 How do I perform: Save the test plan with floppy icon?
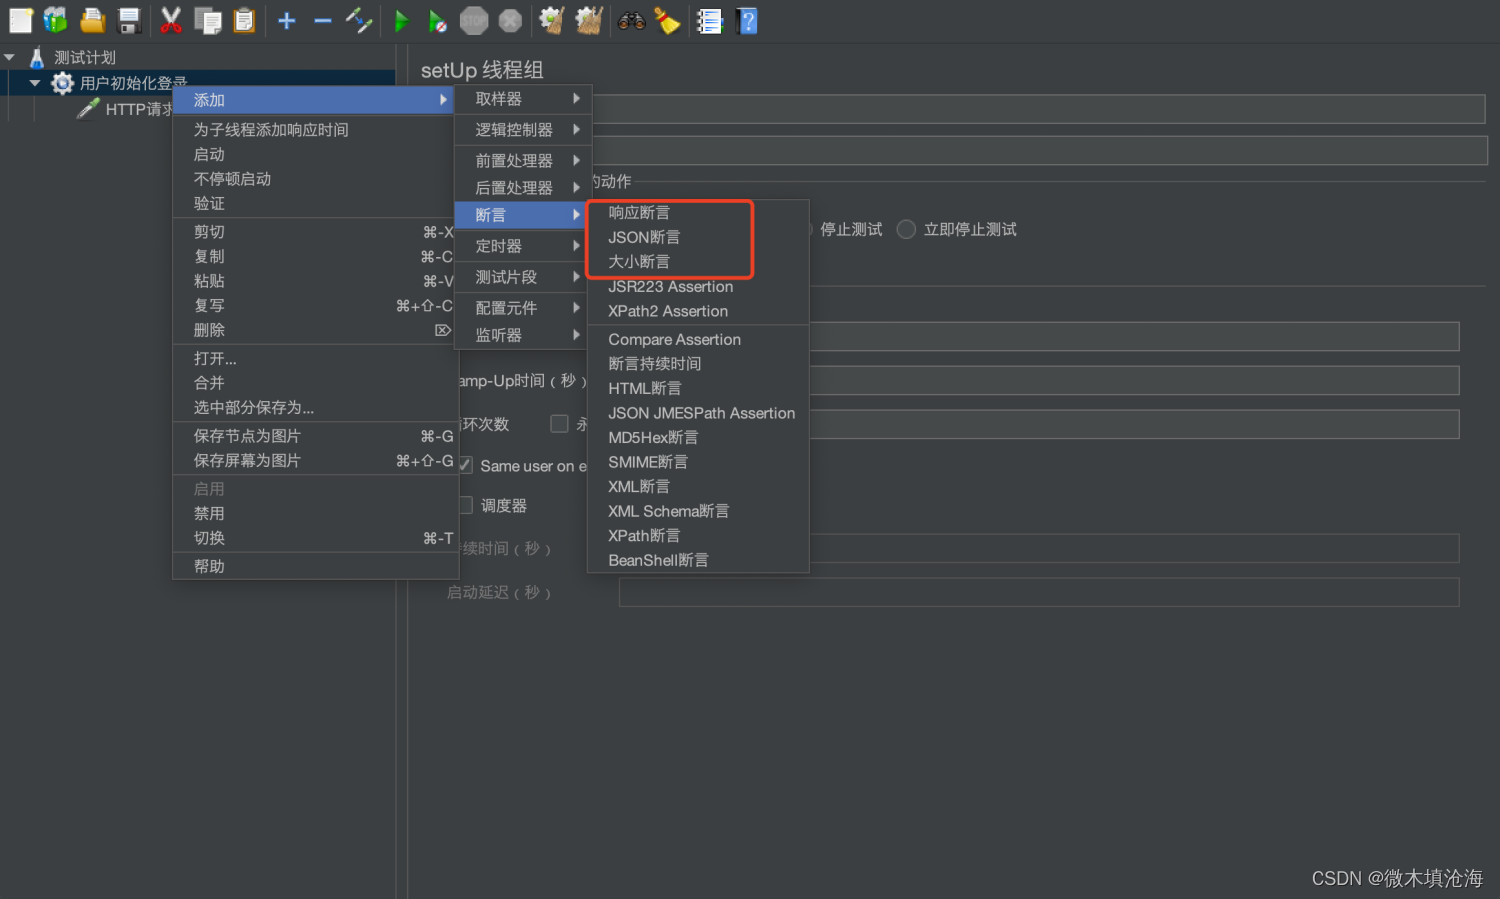point(129,20)
